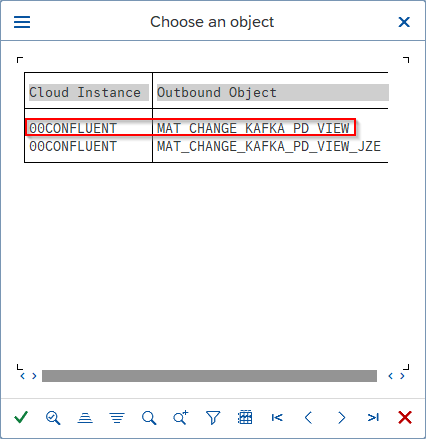Select the MAT_CHANGE_KAFKA_PD_VIEW entry
Screen dimensions: 426x439
pyautogui.click(x=253, y=128)
